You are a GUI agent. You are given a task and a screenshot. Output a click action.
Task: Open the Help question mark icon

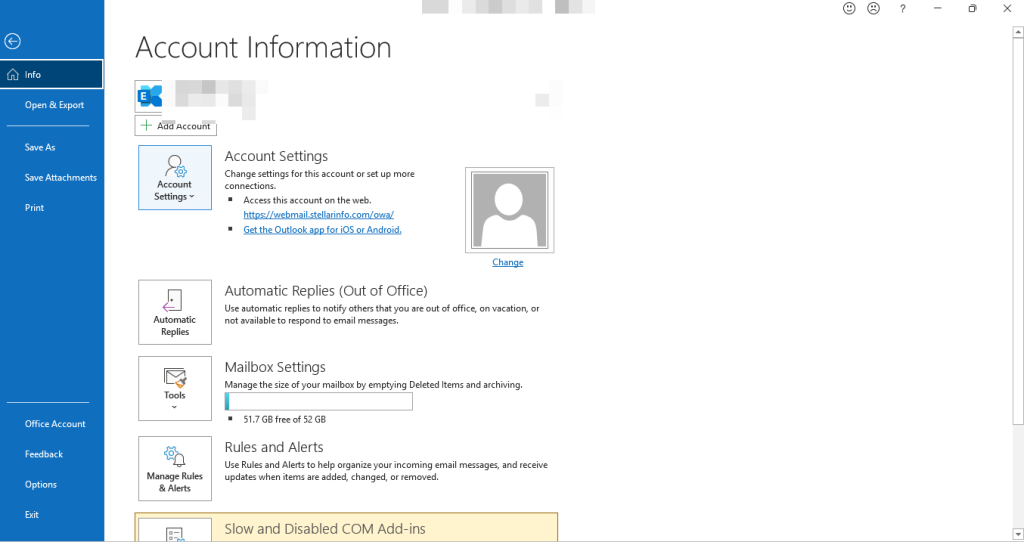(x=903, y=8)
